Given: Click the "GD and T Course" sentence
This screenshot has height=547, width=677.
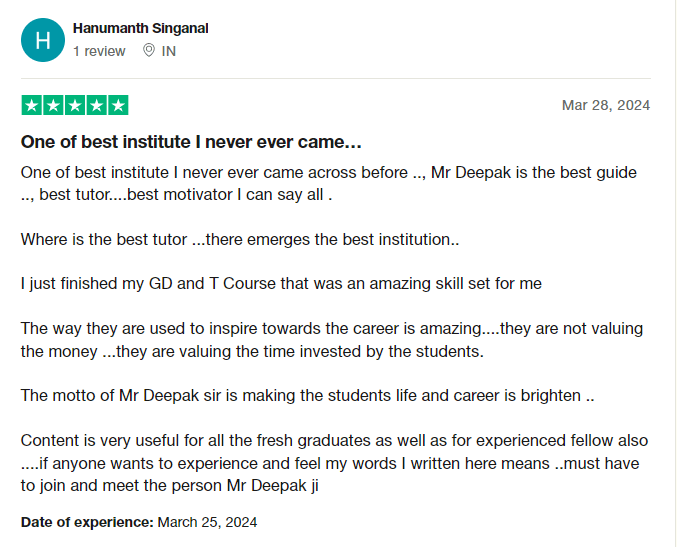Looking at the screenshot, I should (281, 283).
